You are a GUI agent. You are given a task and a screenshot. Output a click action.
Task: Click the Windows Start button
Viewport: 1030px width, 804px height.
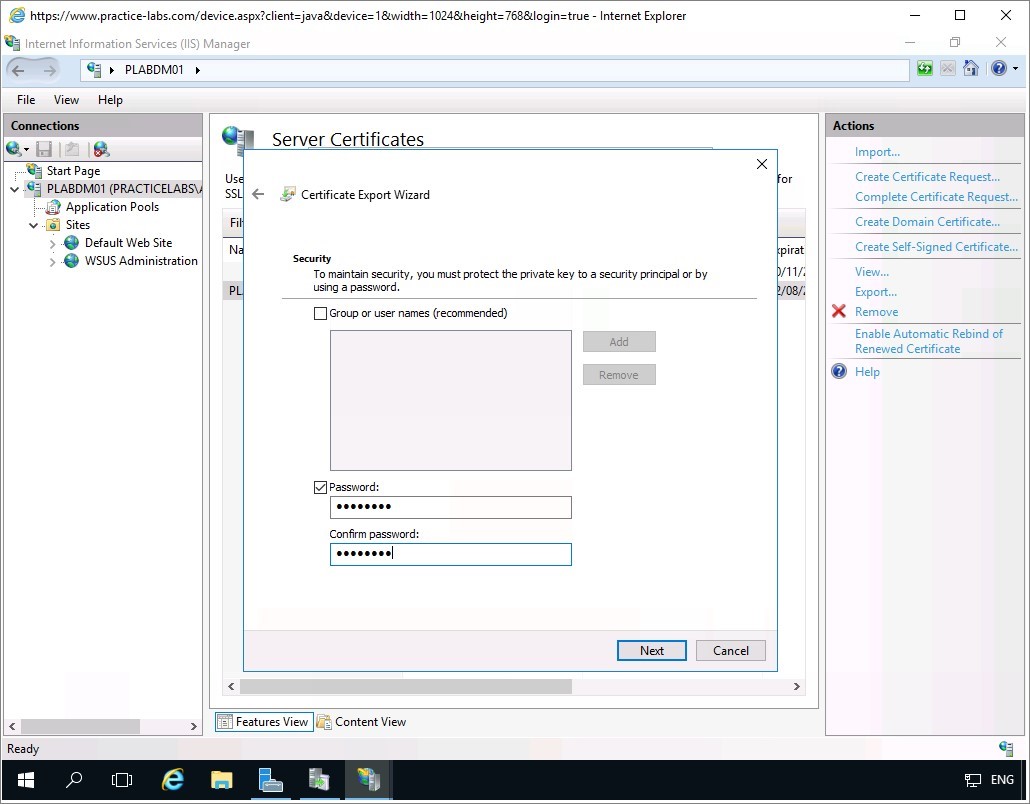coord(25,780)
